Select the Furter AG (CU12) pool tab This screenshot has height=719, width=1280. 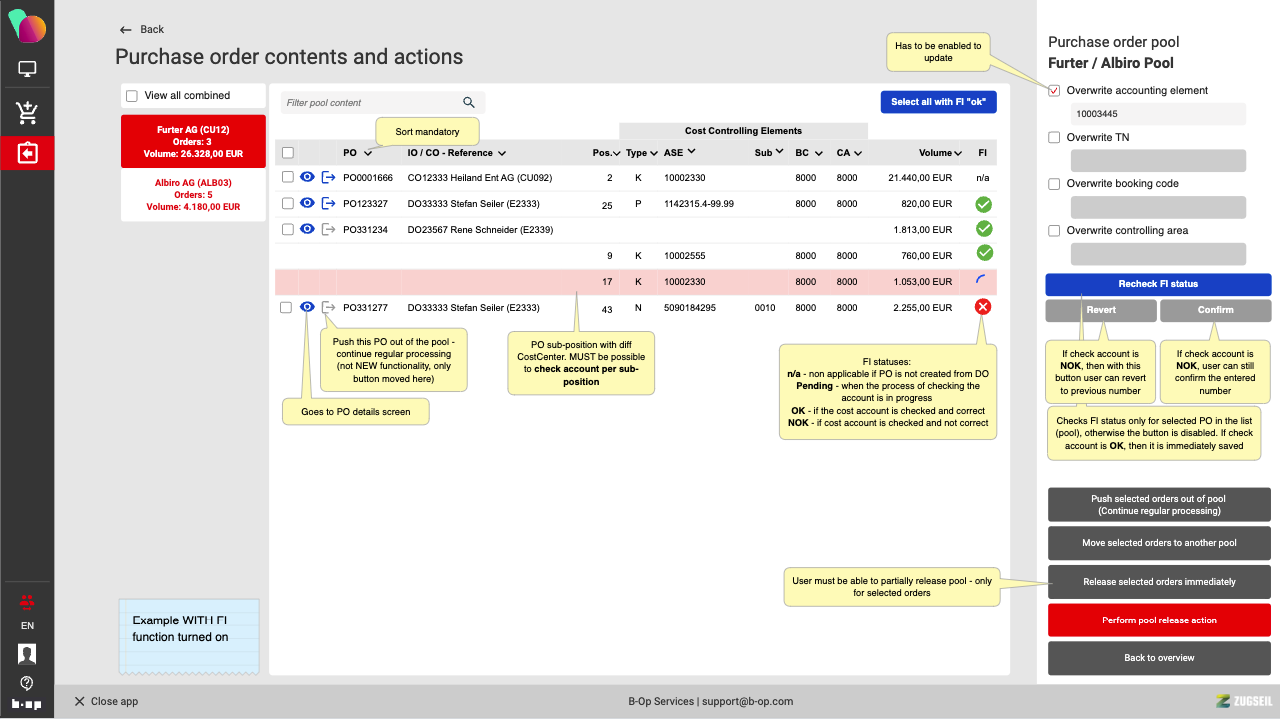[193, 141]
